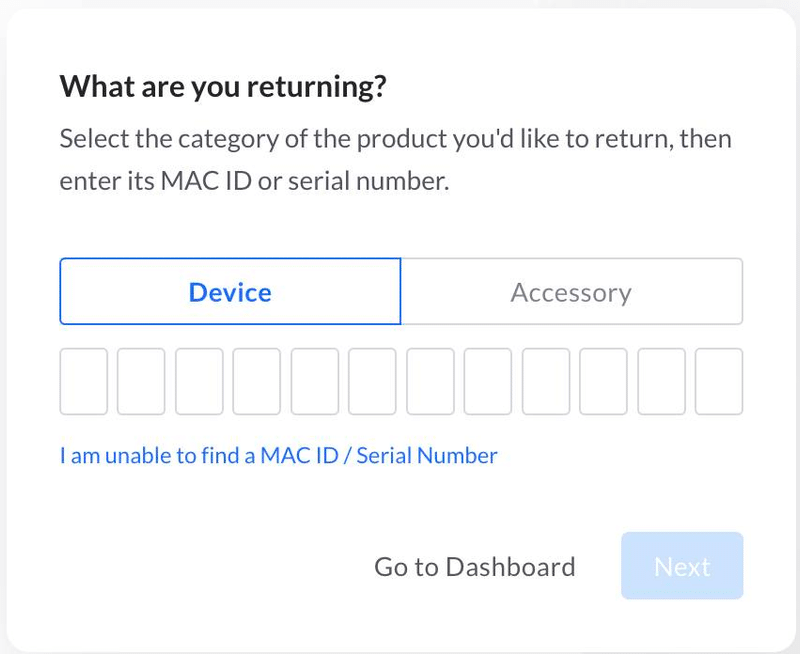Click the seventh MAC ID character box

(x=430, y=381)
